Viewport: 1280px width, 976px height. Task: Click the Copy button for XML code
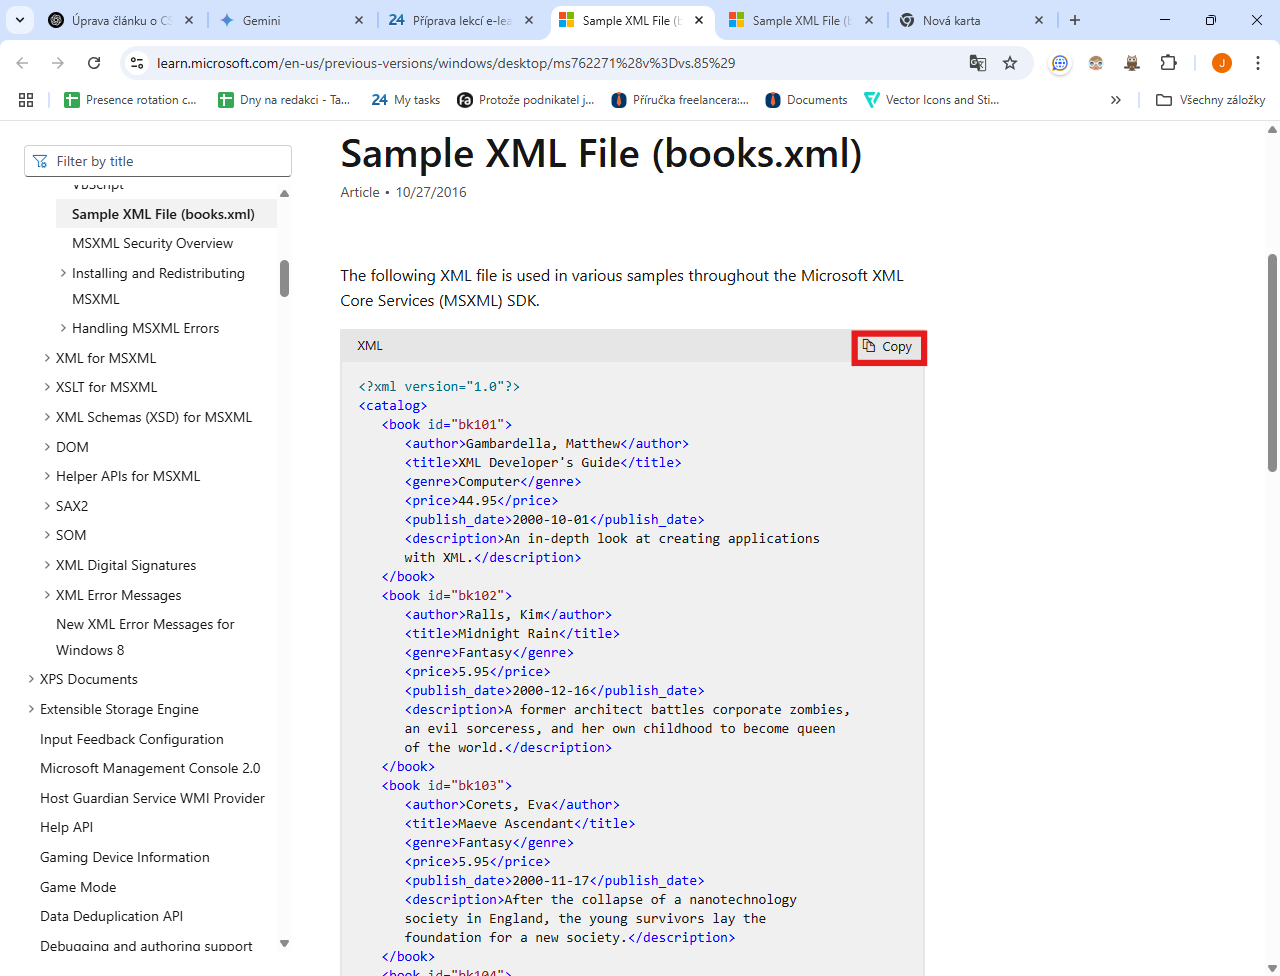point(888,347)
